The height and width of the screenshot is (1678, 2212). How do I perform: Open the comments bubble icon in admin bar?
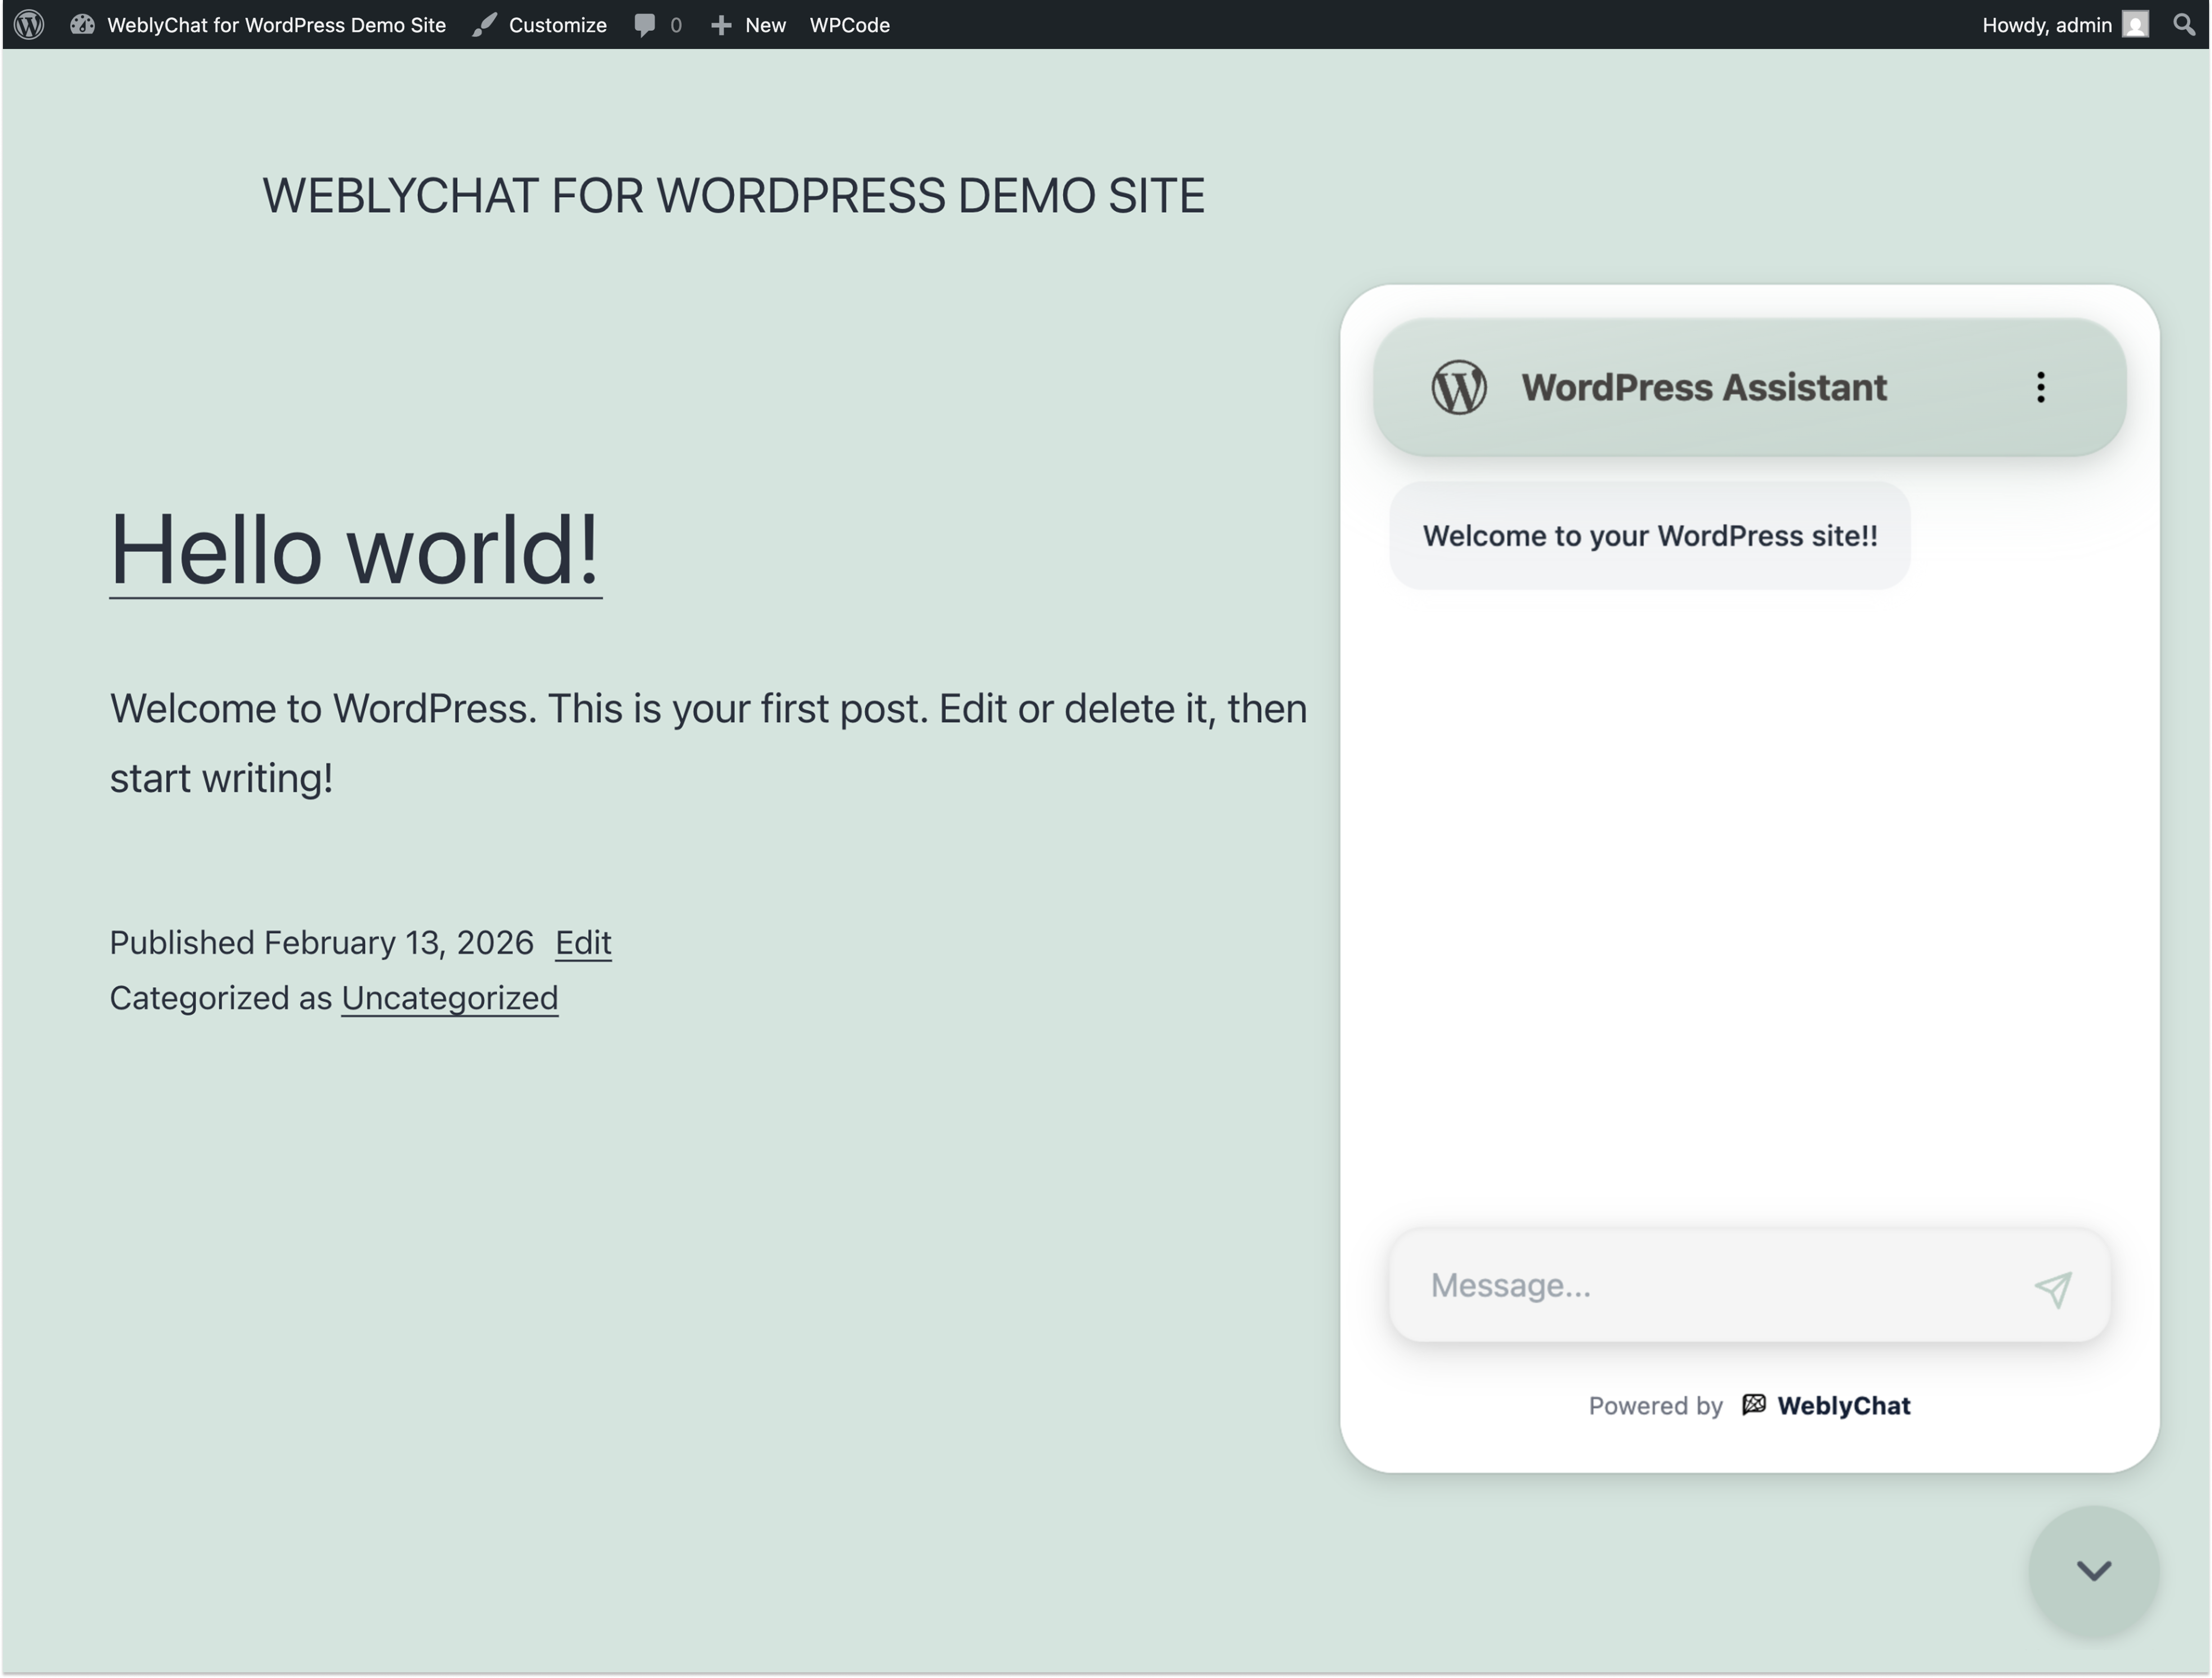tap(645, 24)
